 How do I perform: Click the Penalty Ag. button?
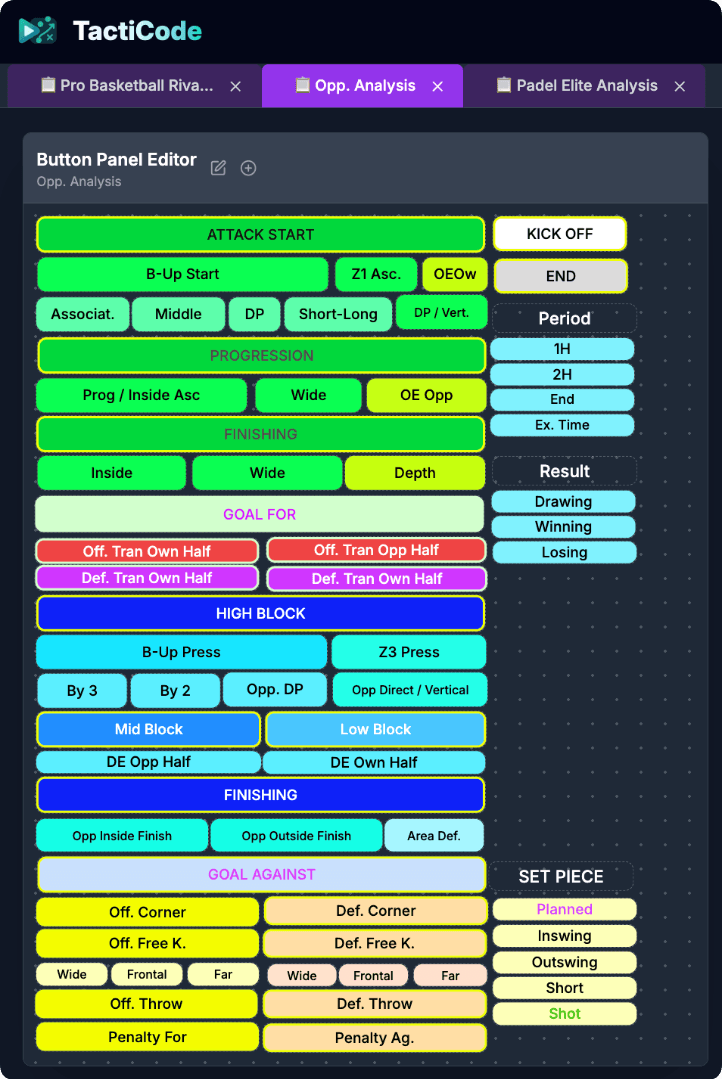tap(375, 1038)
